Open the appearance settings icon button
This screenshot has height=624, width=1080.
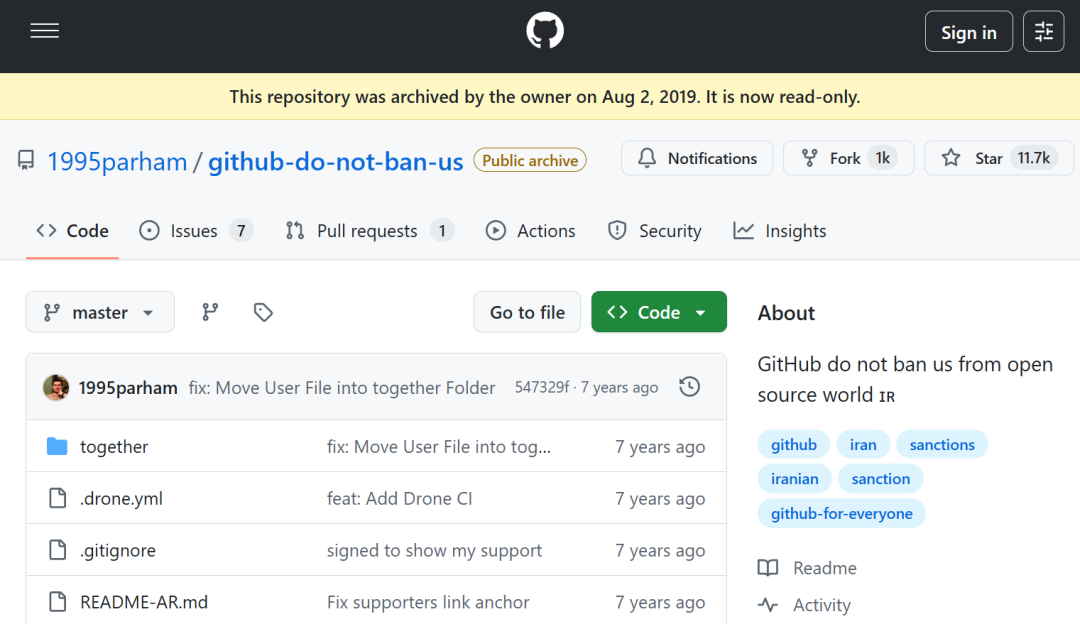(x=1044, y=32)
